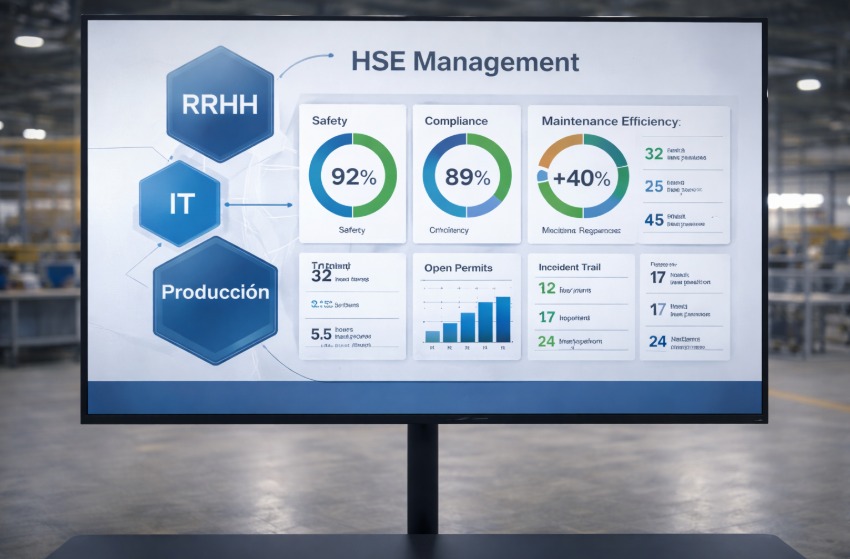
Task: Click the shortest bar in Open Permits
Action: (x=432, y=336)
